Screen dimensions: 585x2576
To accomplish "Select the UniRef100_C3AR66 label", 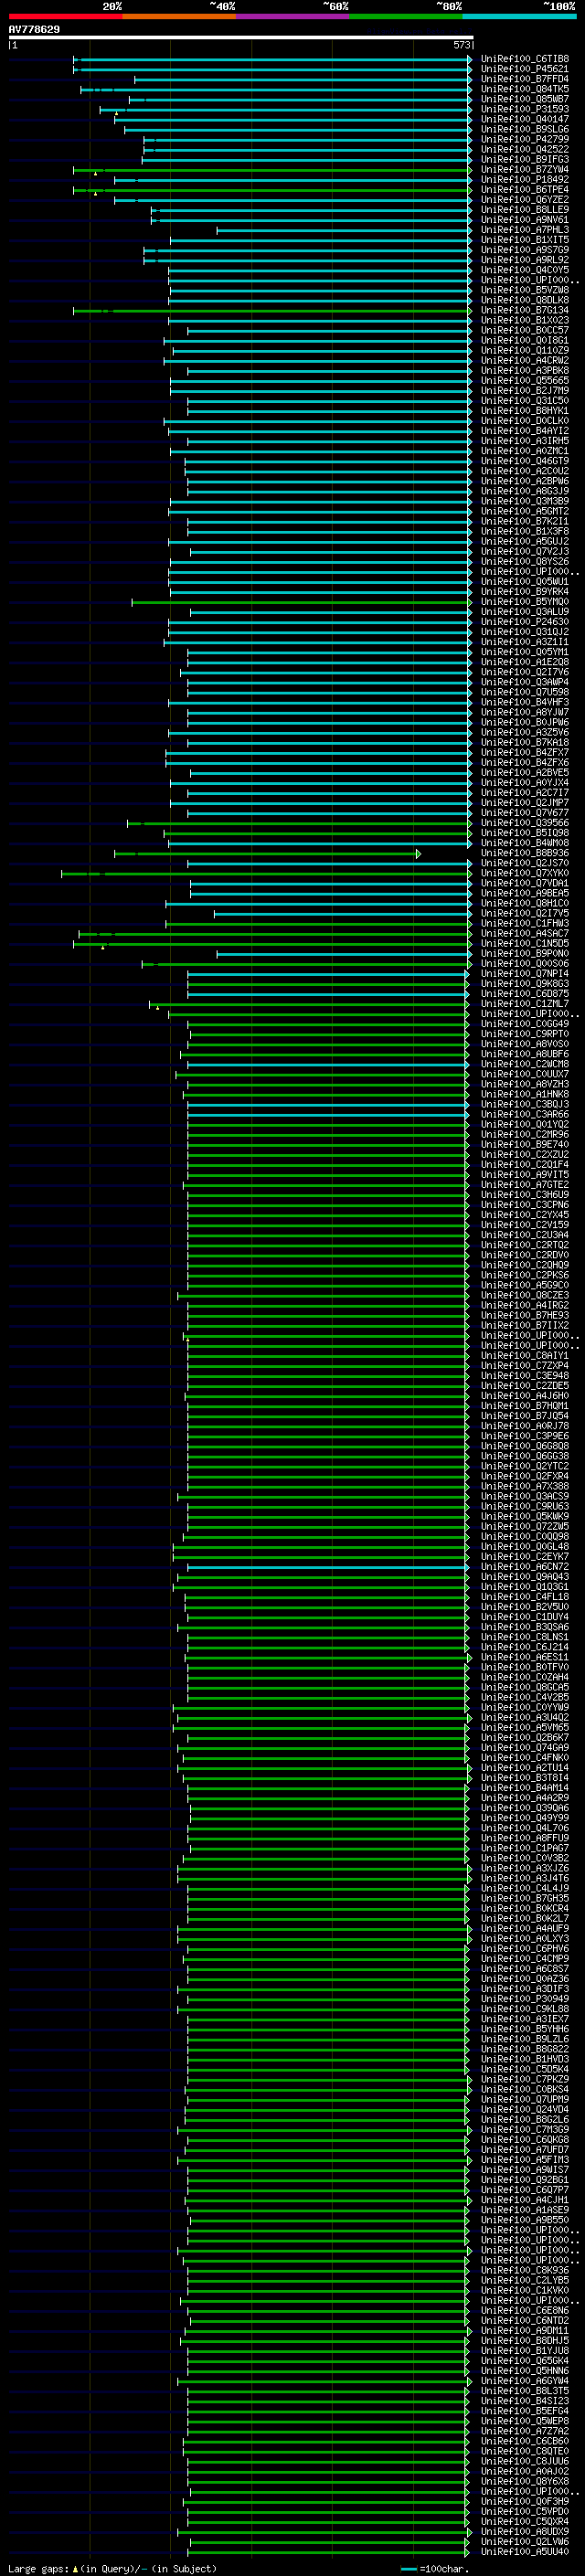I will 524,1115.
